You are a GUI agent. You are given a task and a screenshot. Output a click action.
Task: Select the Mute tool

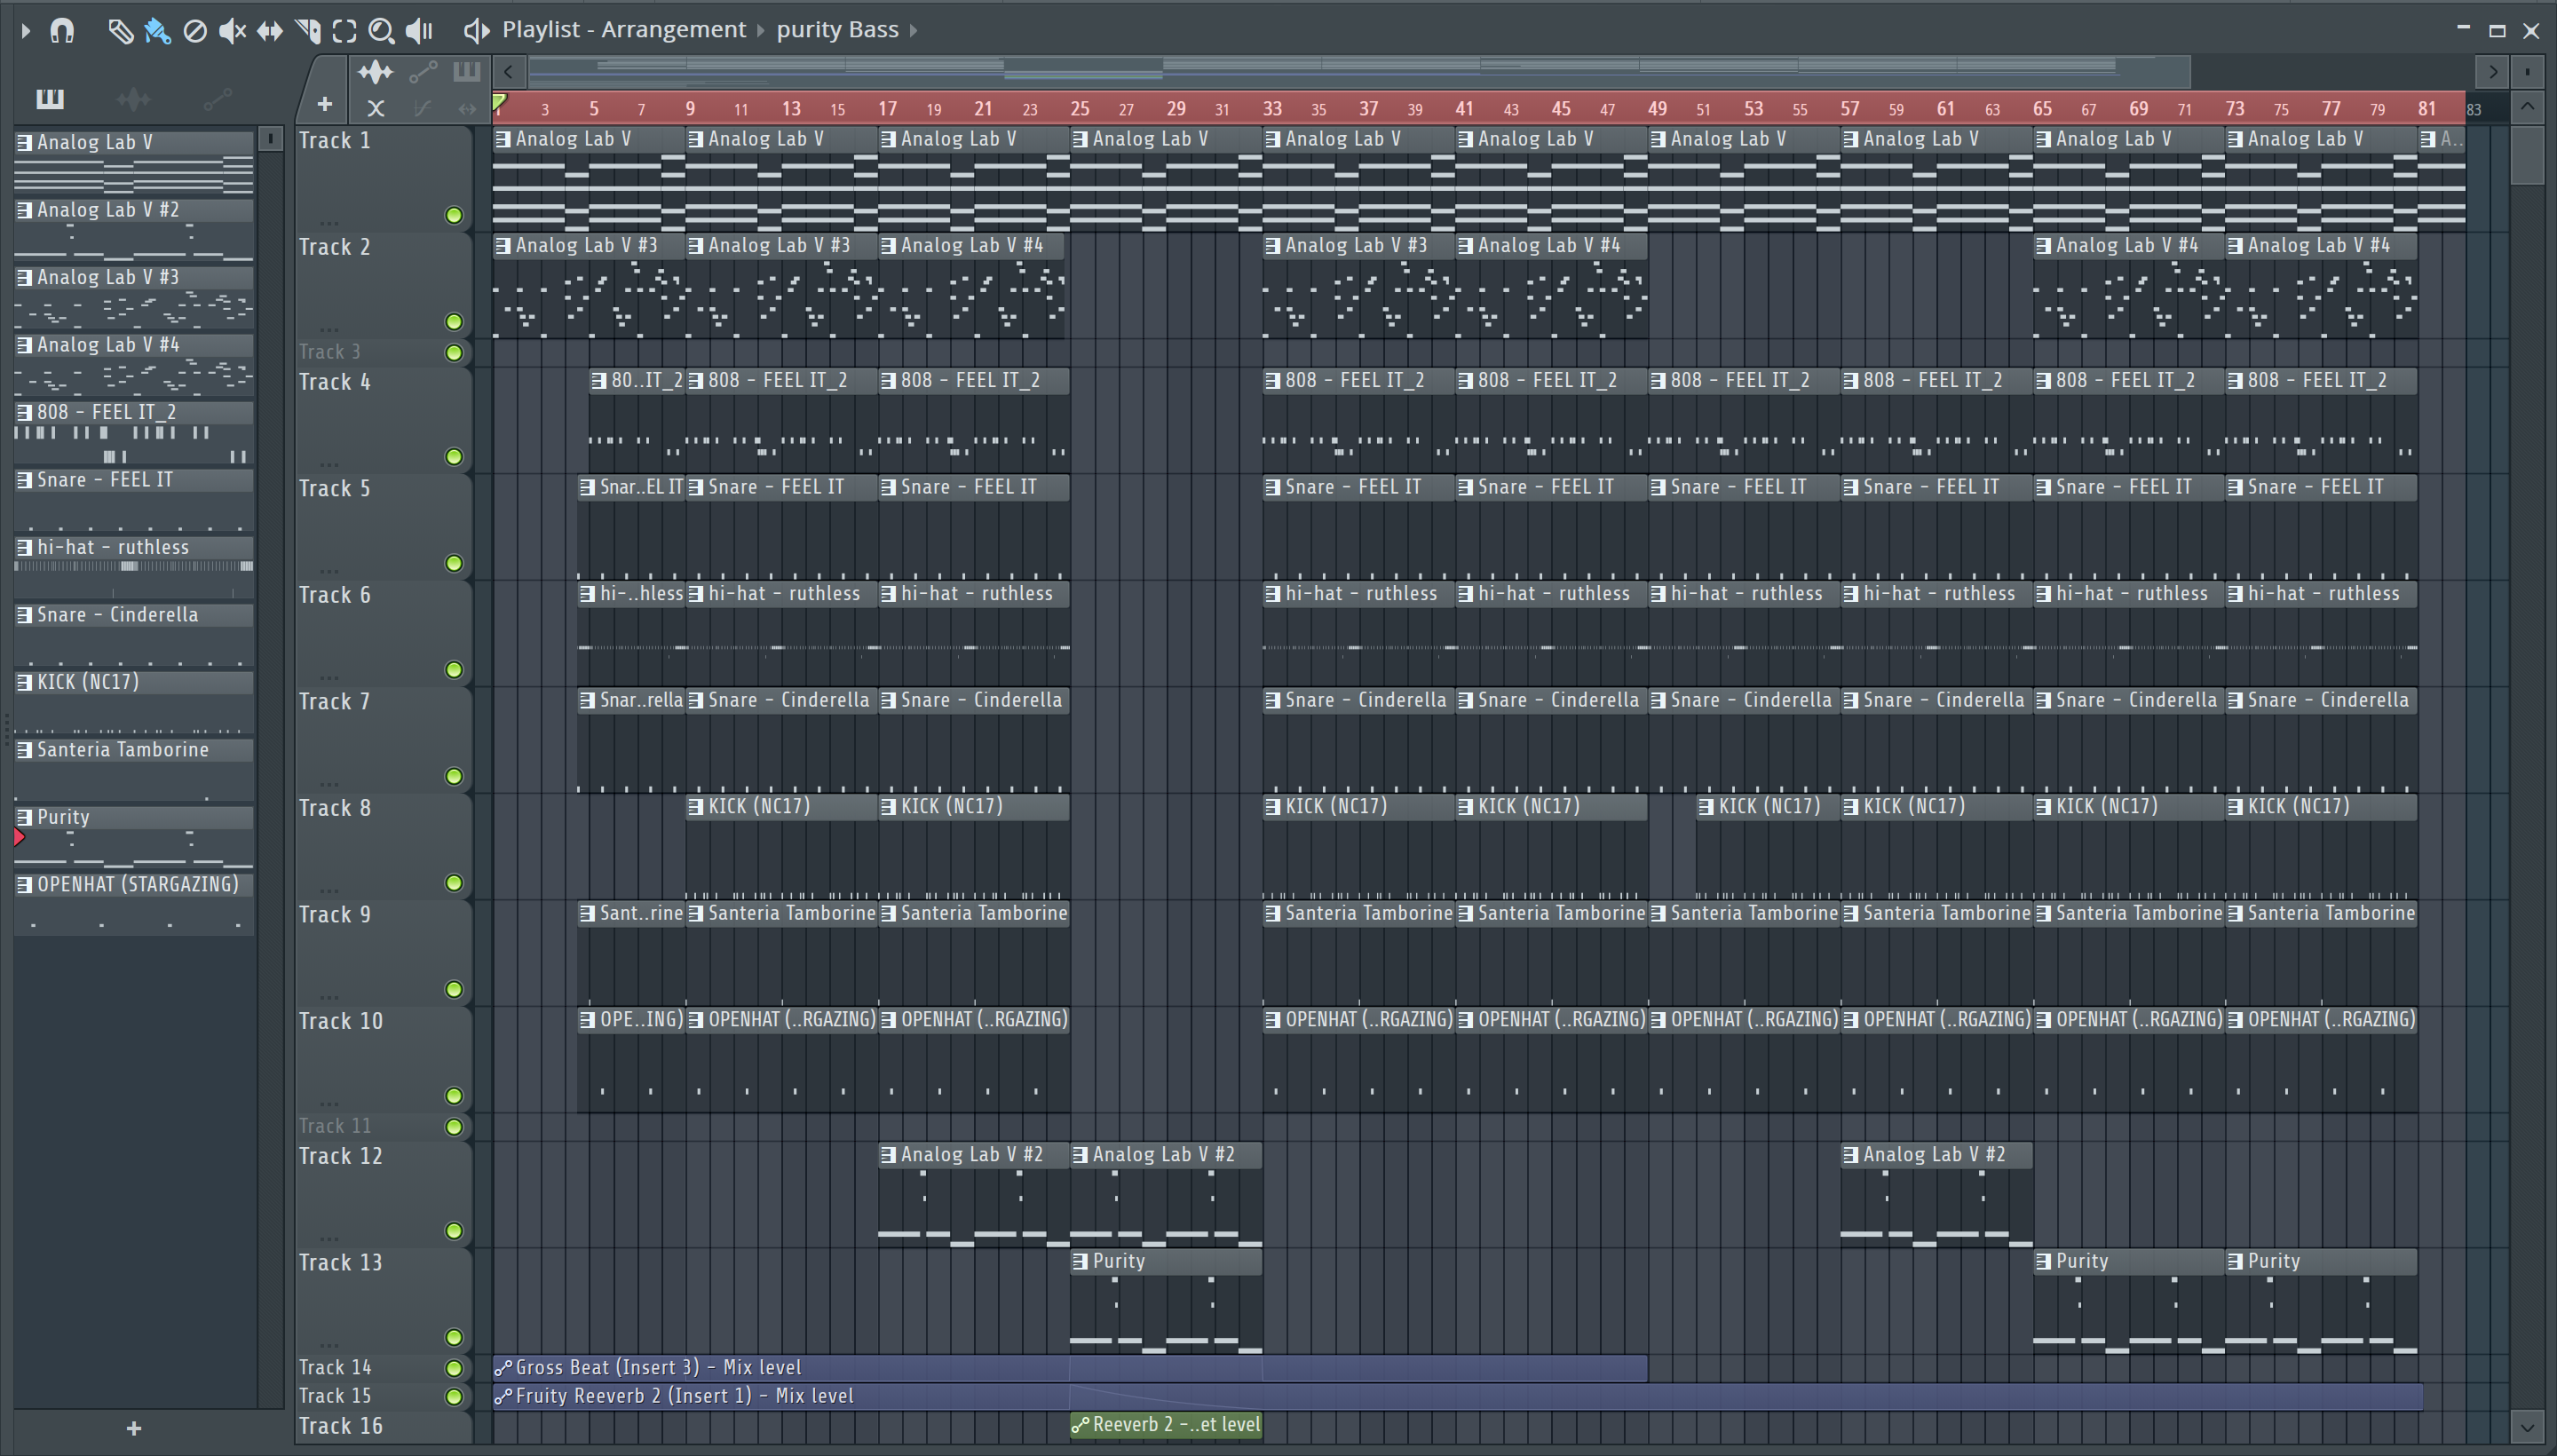(232, 31)
